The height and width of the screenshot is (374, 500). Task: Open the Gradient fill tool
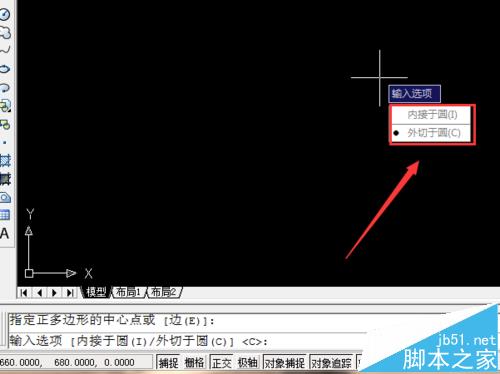5,179
